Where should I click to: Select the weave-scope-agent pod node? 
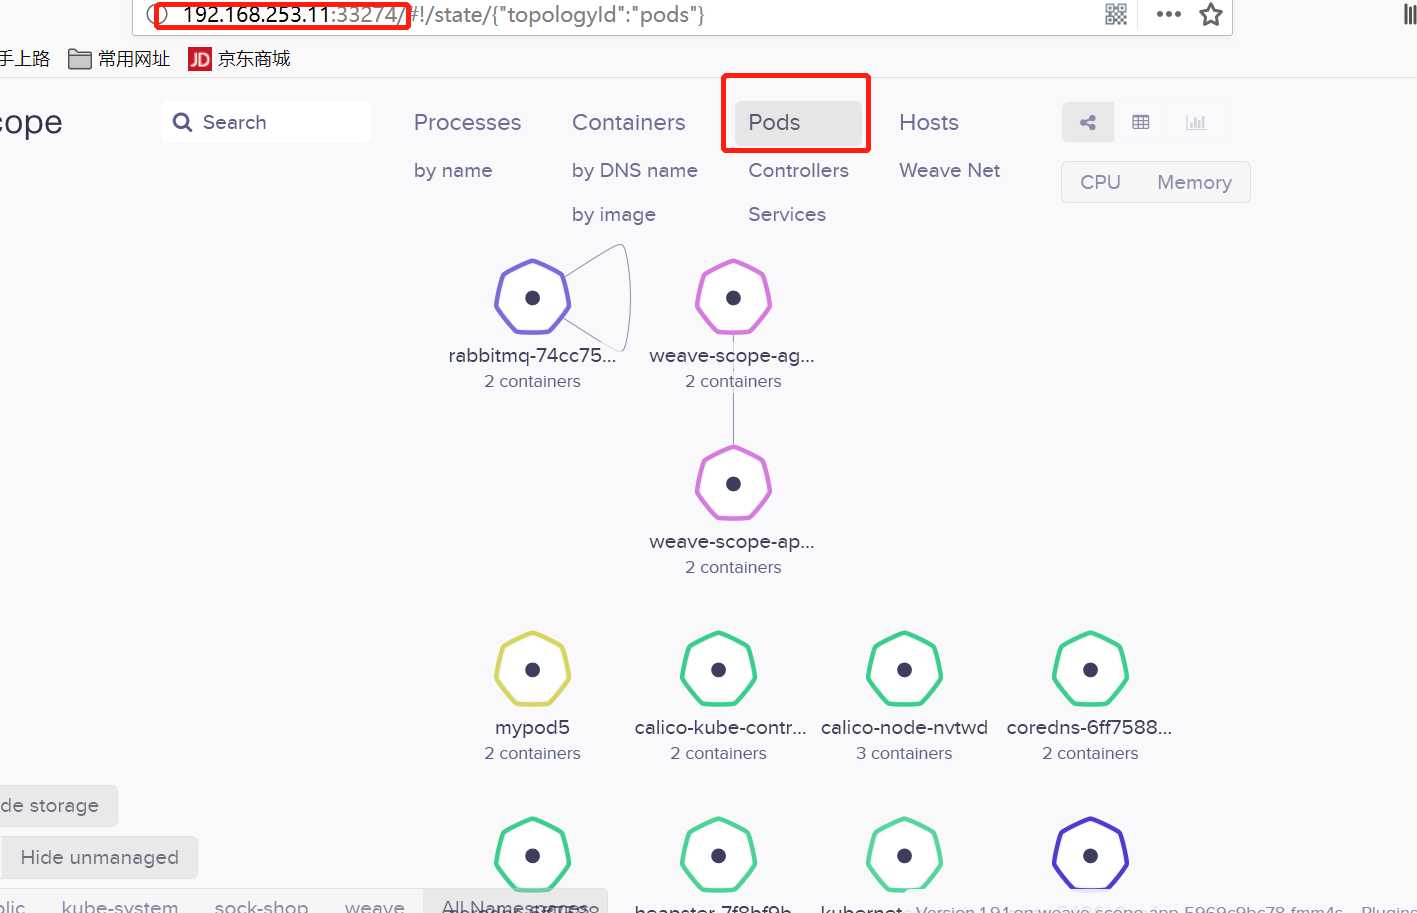click(x=733, y=297)
